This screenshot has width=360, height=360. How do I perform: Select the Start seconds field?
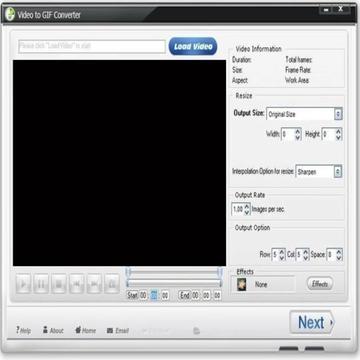click(165, 295)
